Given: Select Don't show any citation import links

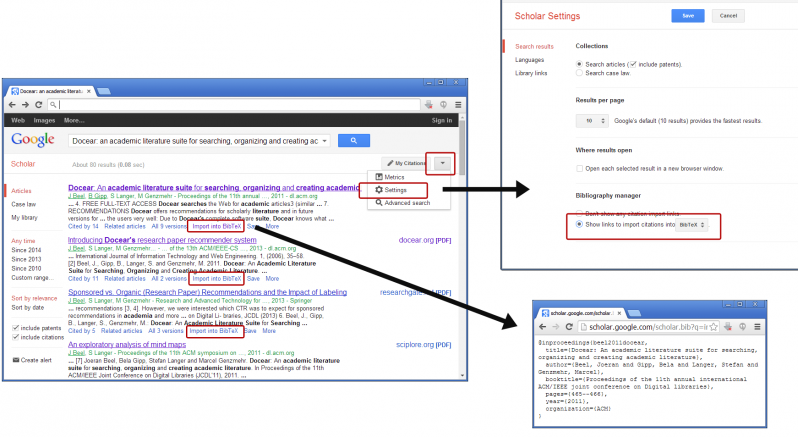Looking at the screenshot, I should point(579,213).
